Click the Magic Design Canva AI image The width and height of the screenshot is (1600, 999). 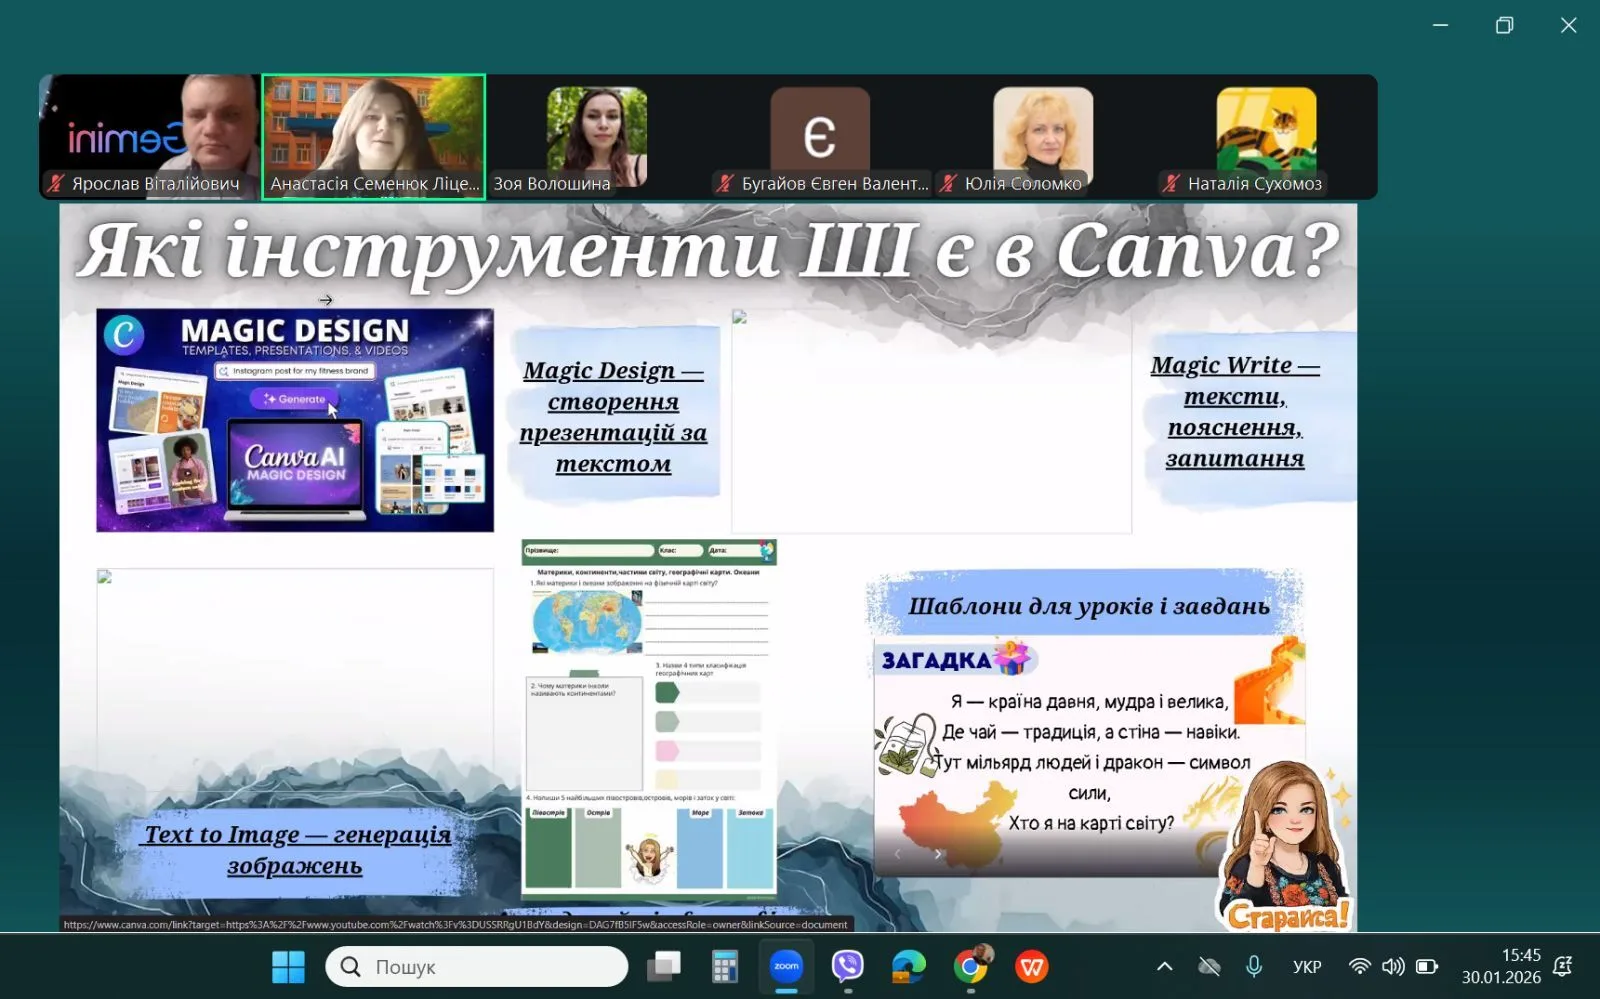coord(295,420)
